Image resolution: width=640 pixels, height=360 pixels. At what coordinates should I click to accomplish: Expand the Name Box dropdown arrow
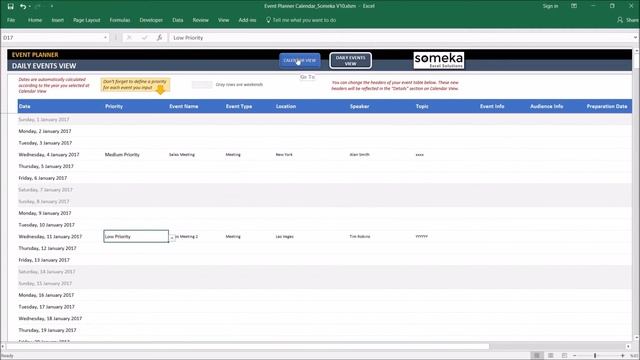[105, 38]
